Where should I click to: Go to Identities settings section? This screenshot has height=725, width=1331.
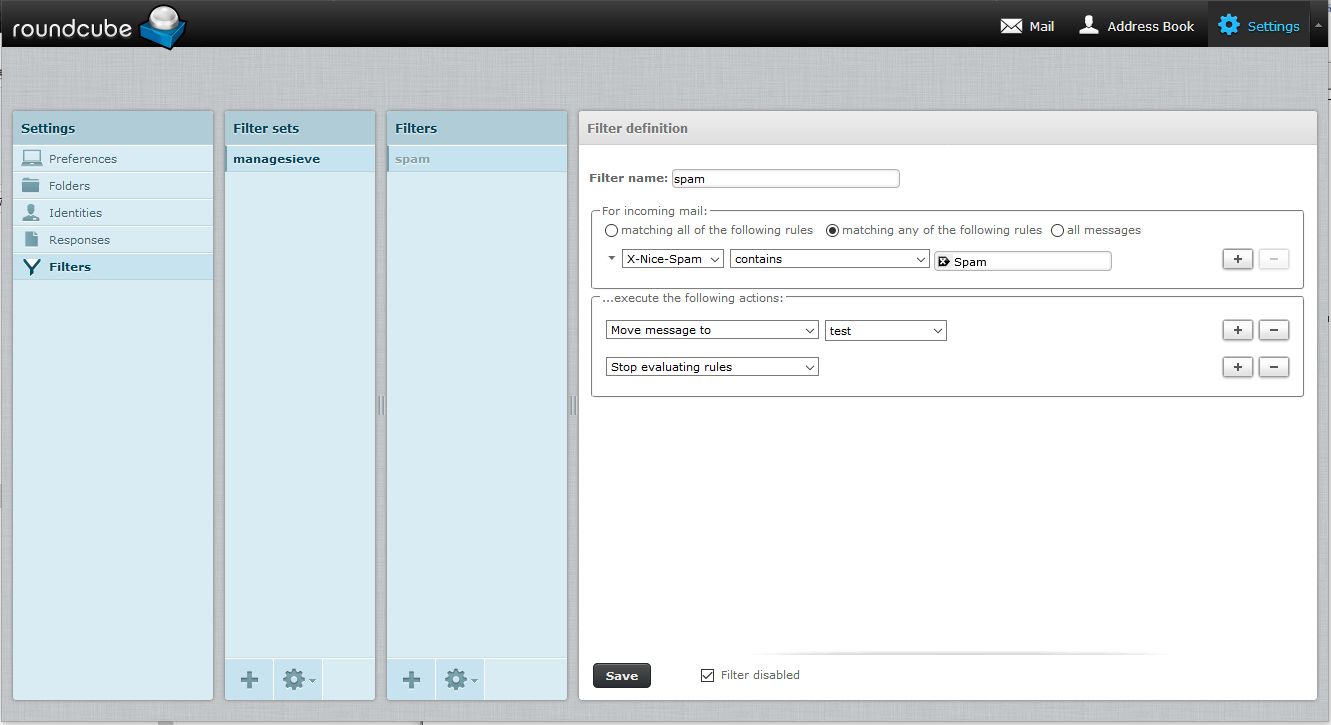tap(75, 212)
